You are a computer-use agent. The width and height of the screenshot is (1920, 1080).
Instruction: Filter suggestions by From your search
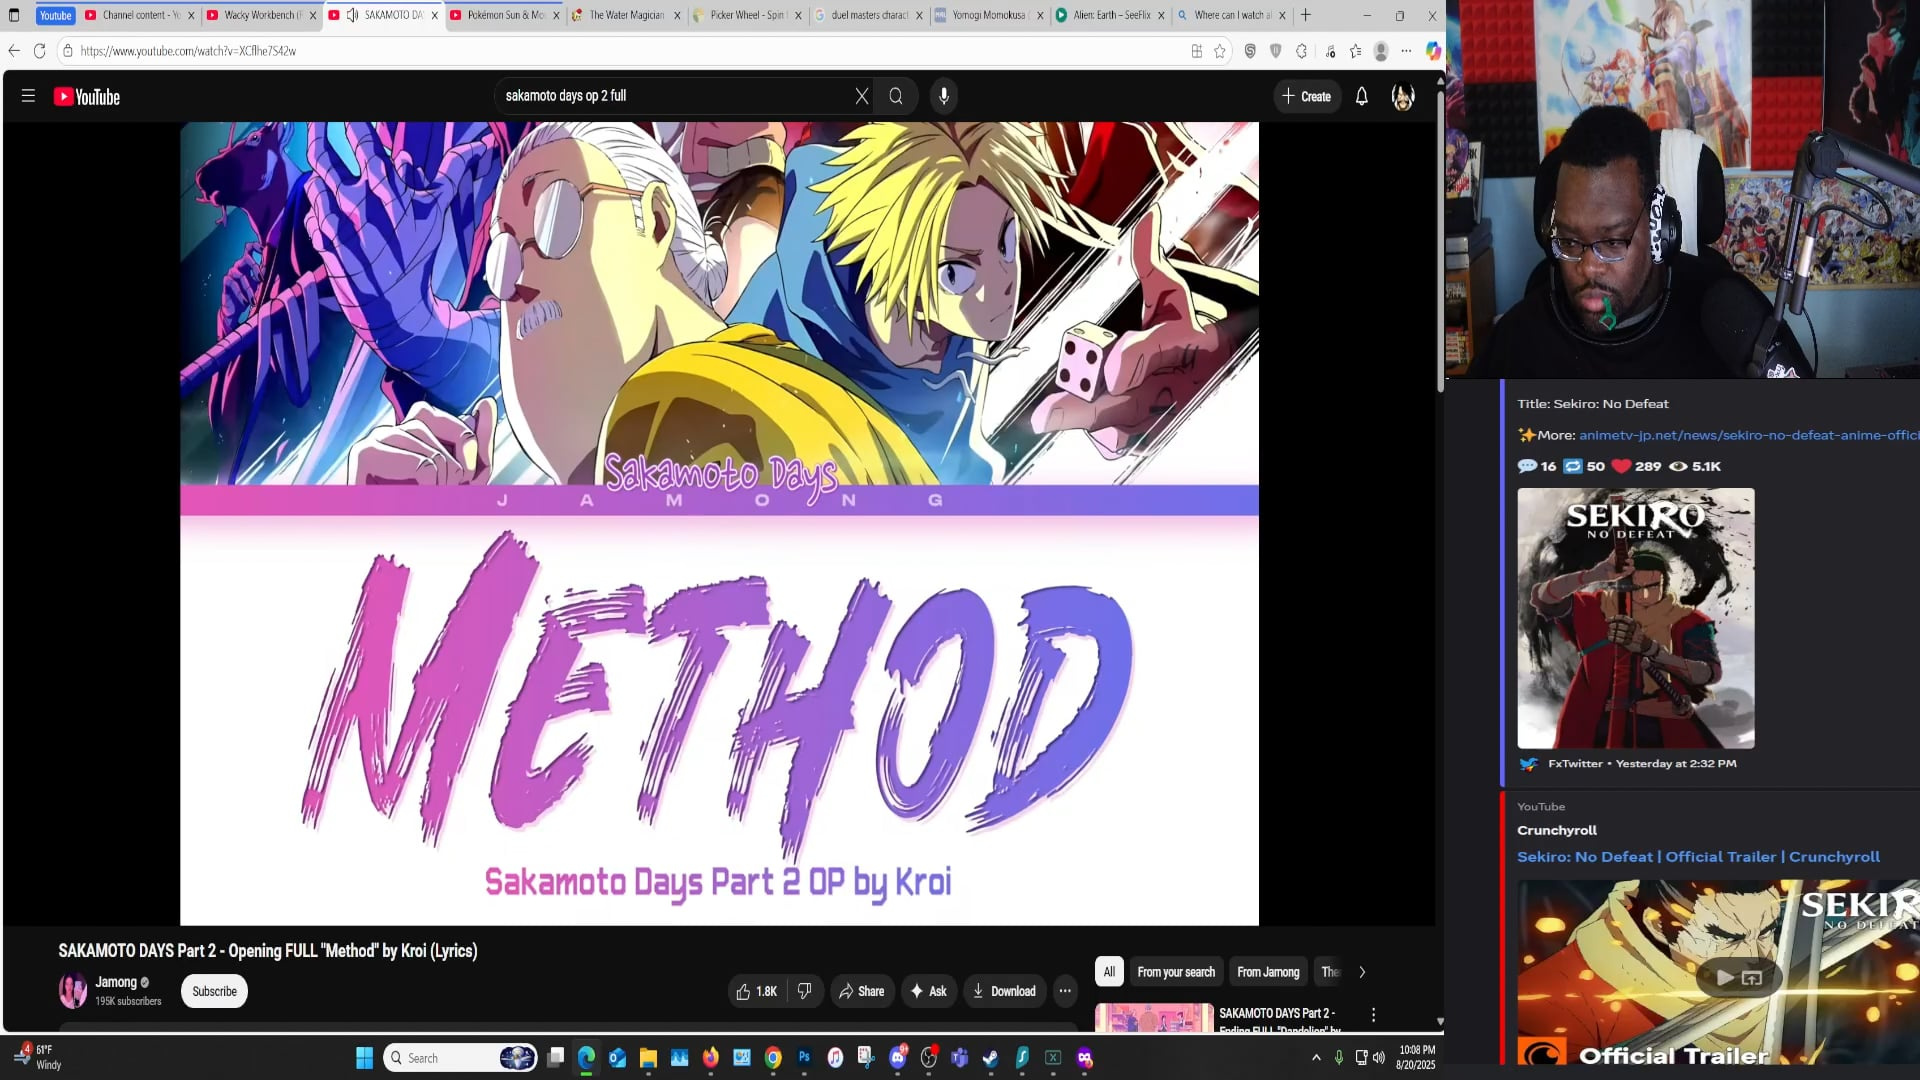(1176, 972)
